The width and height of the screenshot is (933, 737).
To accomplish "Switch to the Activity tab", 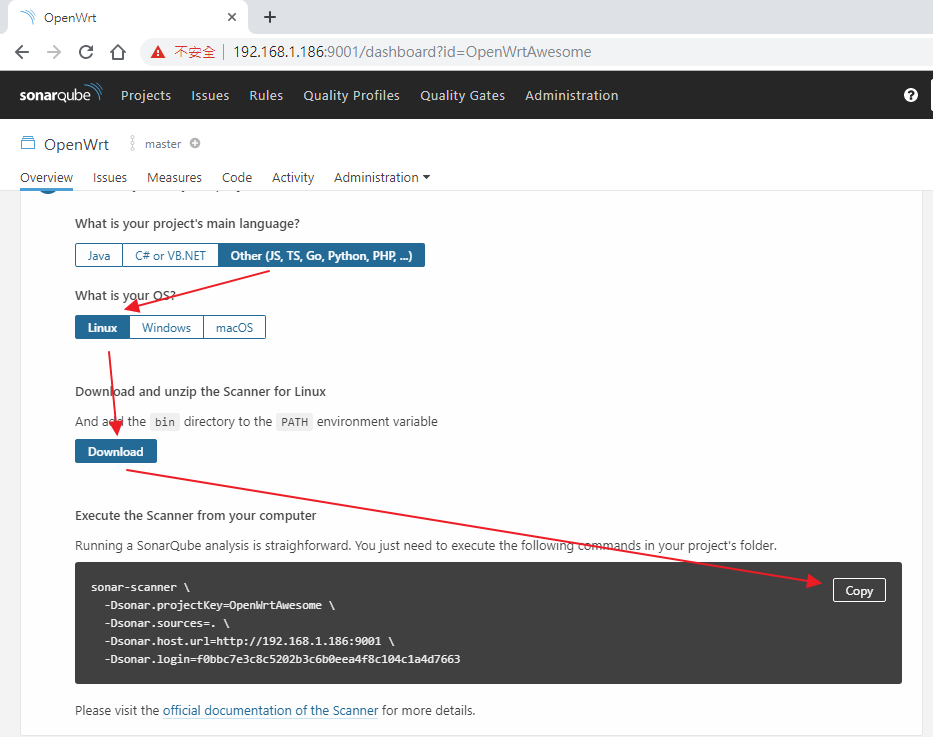I will (293, 177).
